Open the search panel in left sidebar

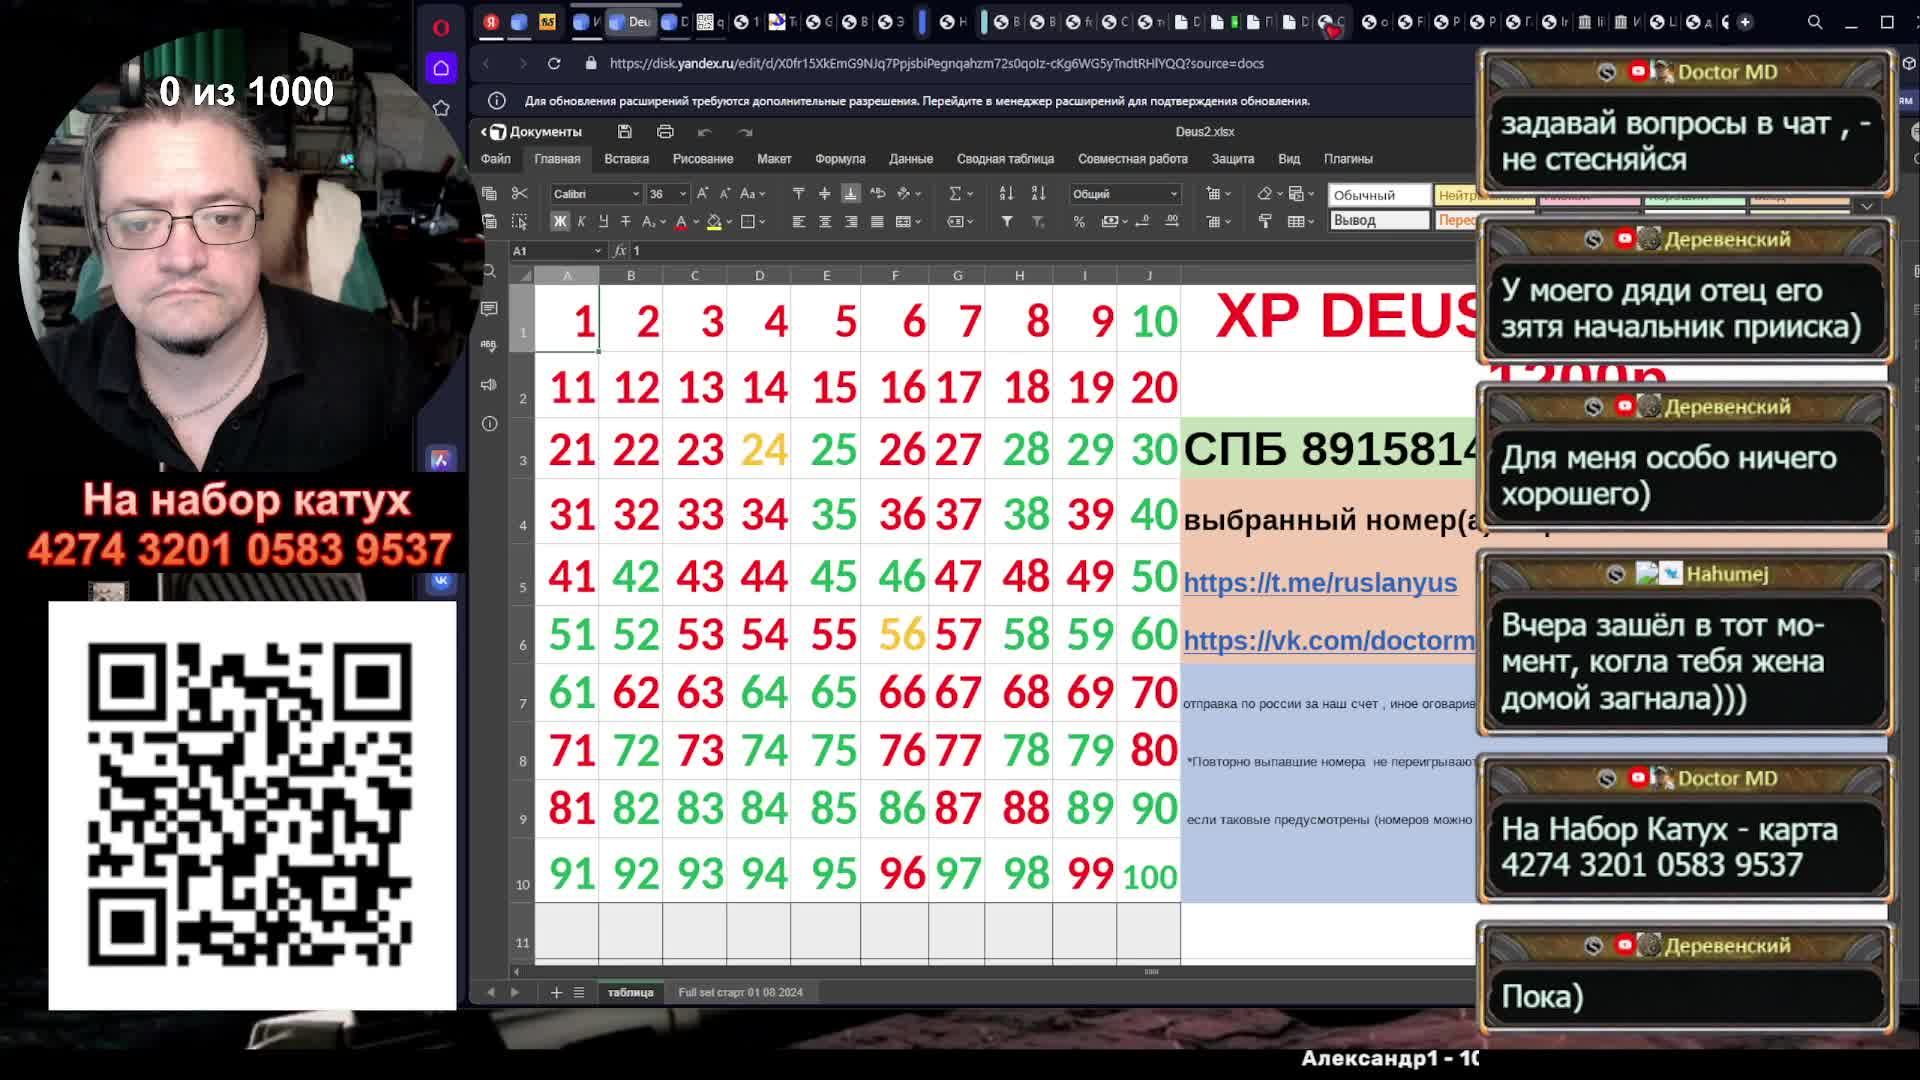click(x=489, y=272)
